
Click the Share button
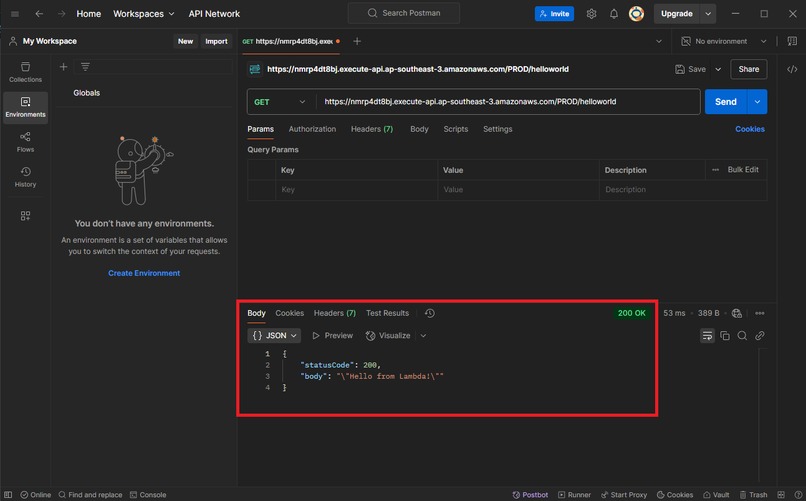coord(748,69)
